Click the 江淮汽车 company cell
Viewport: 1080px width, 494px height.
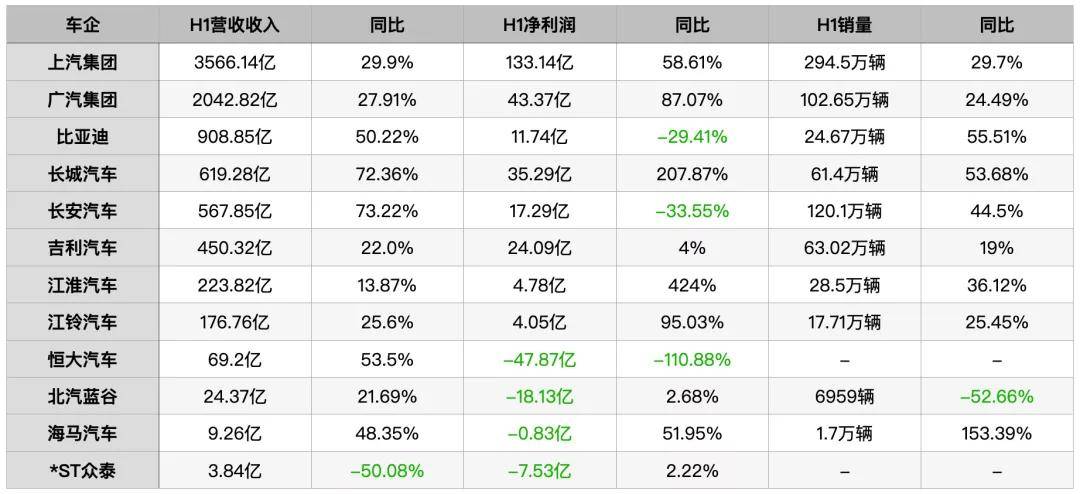click(82, 285)
